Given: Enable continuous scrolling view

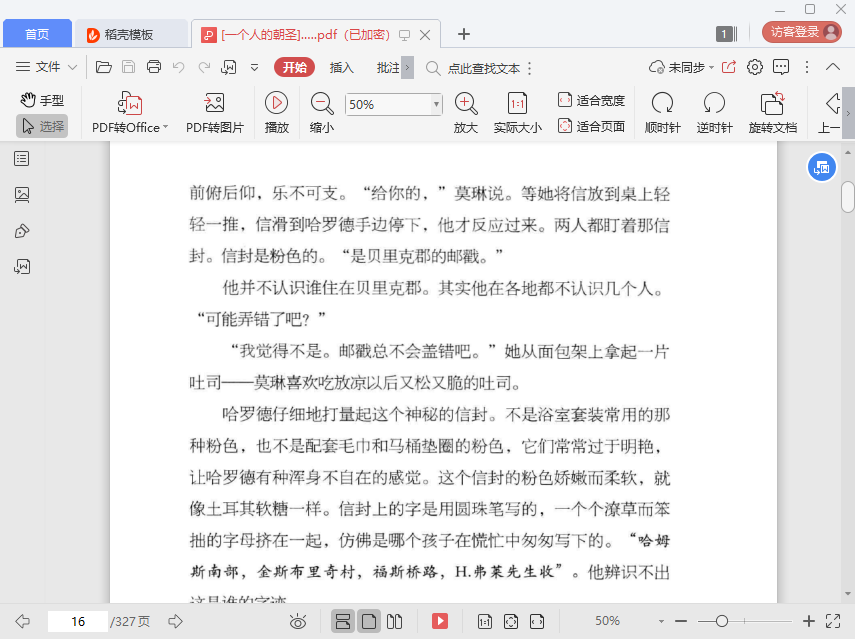Looking at the screenshot, I should point(343,621).
